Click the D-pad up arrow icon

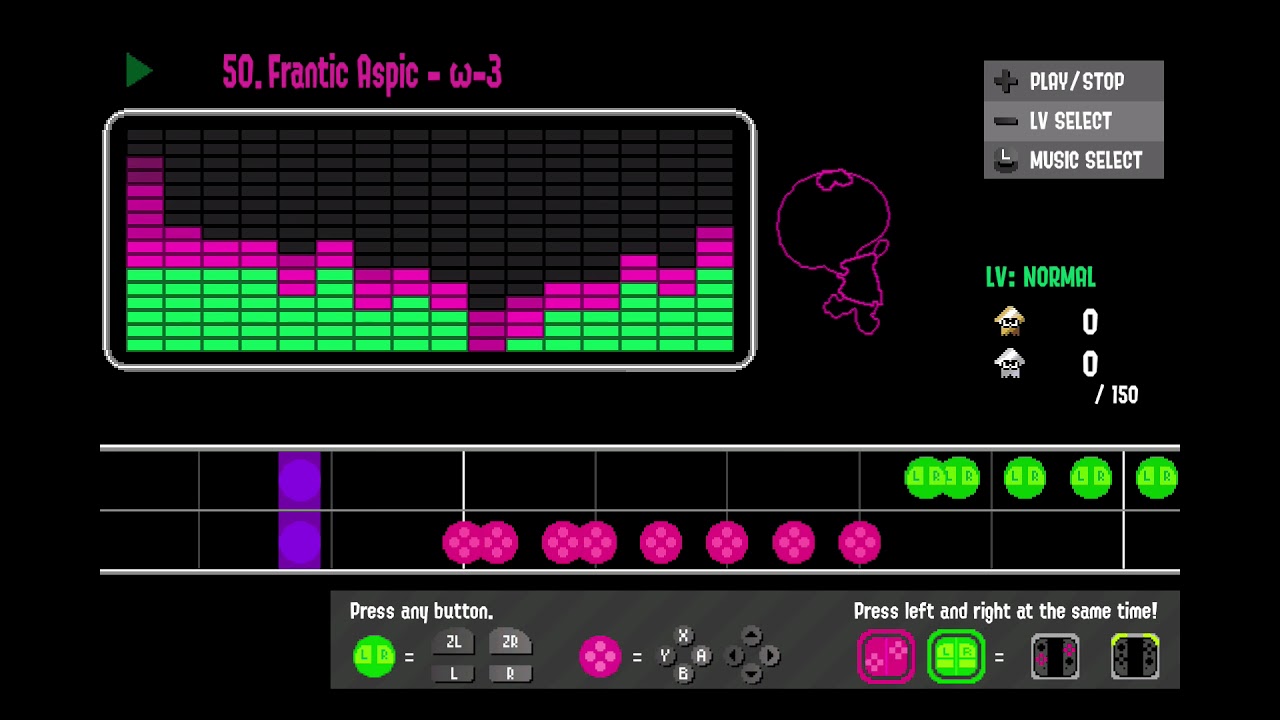752,636
